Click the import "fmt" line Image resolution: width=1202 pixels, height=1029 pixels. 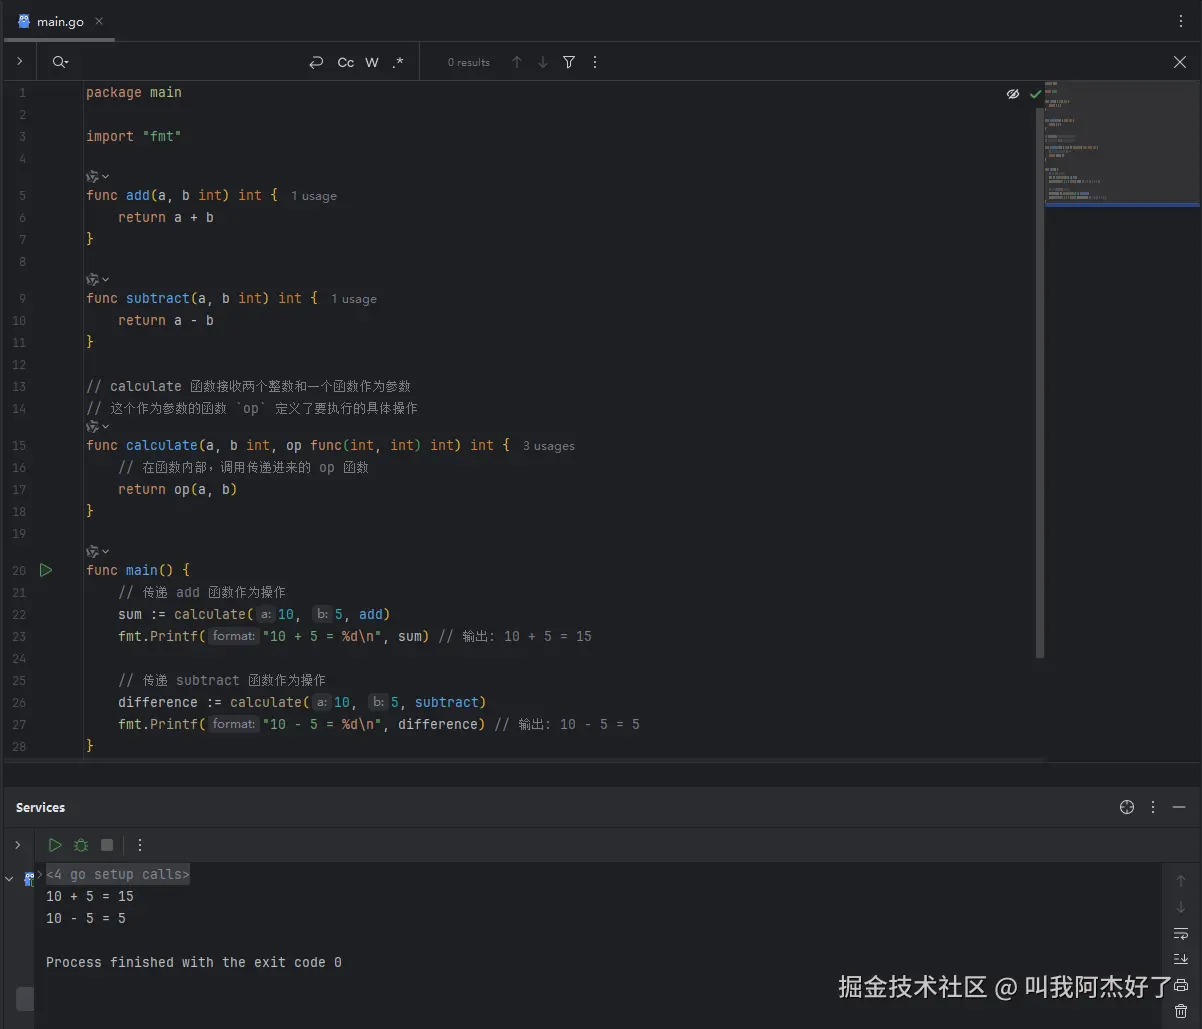[x=134, y=136]
